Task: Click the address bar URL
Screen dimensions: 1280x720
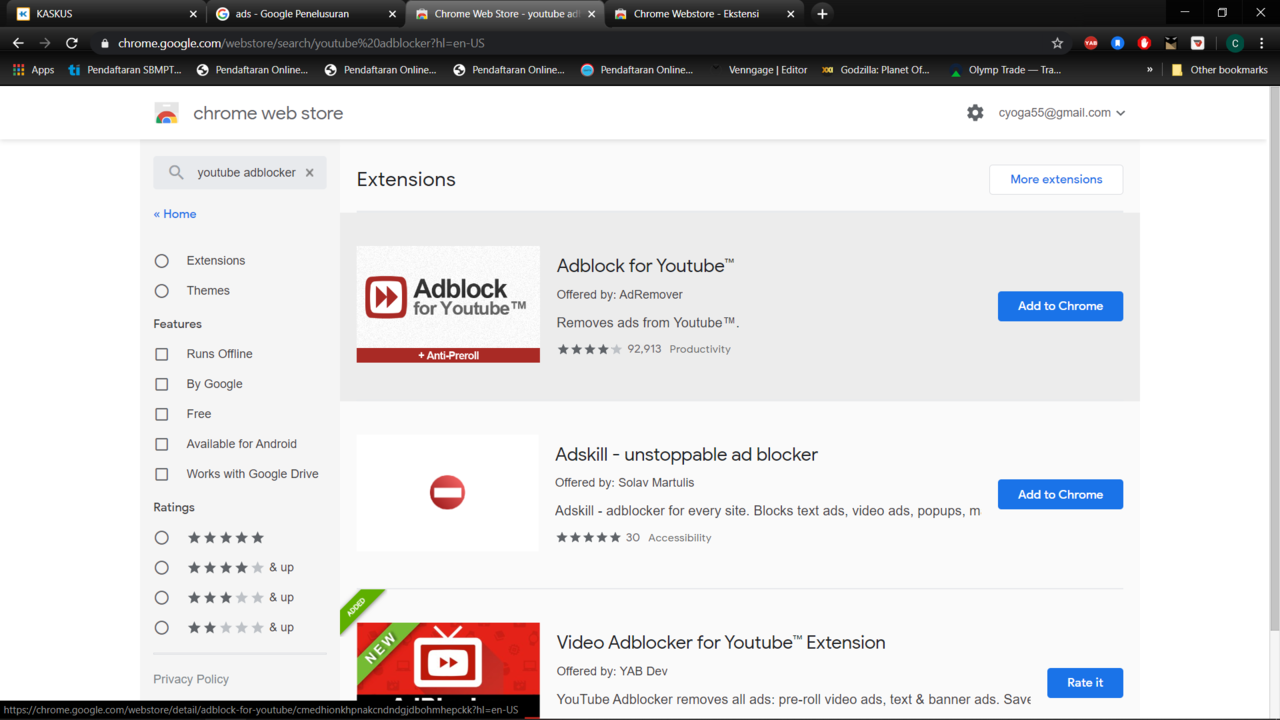Action: pyautogui.click(x=301, y=43)
